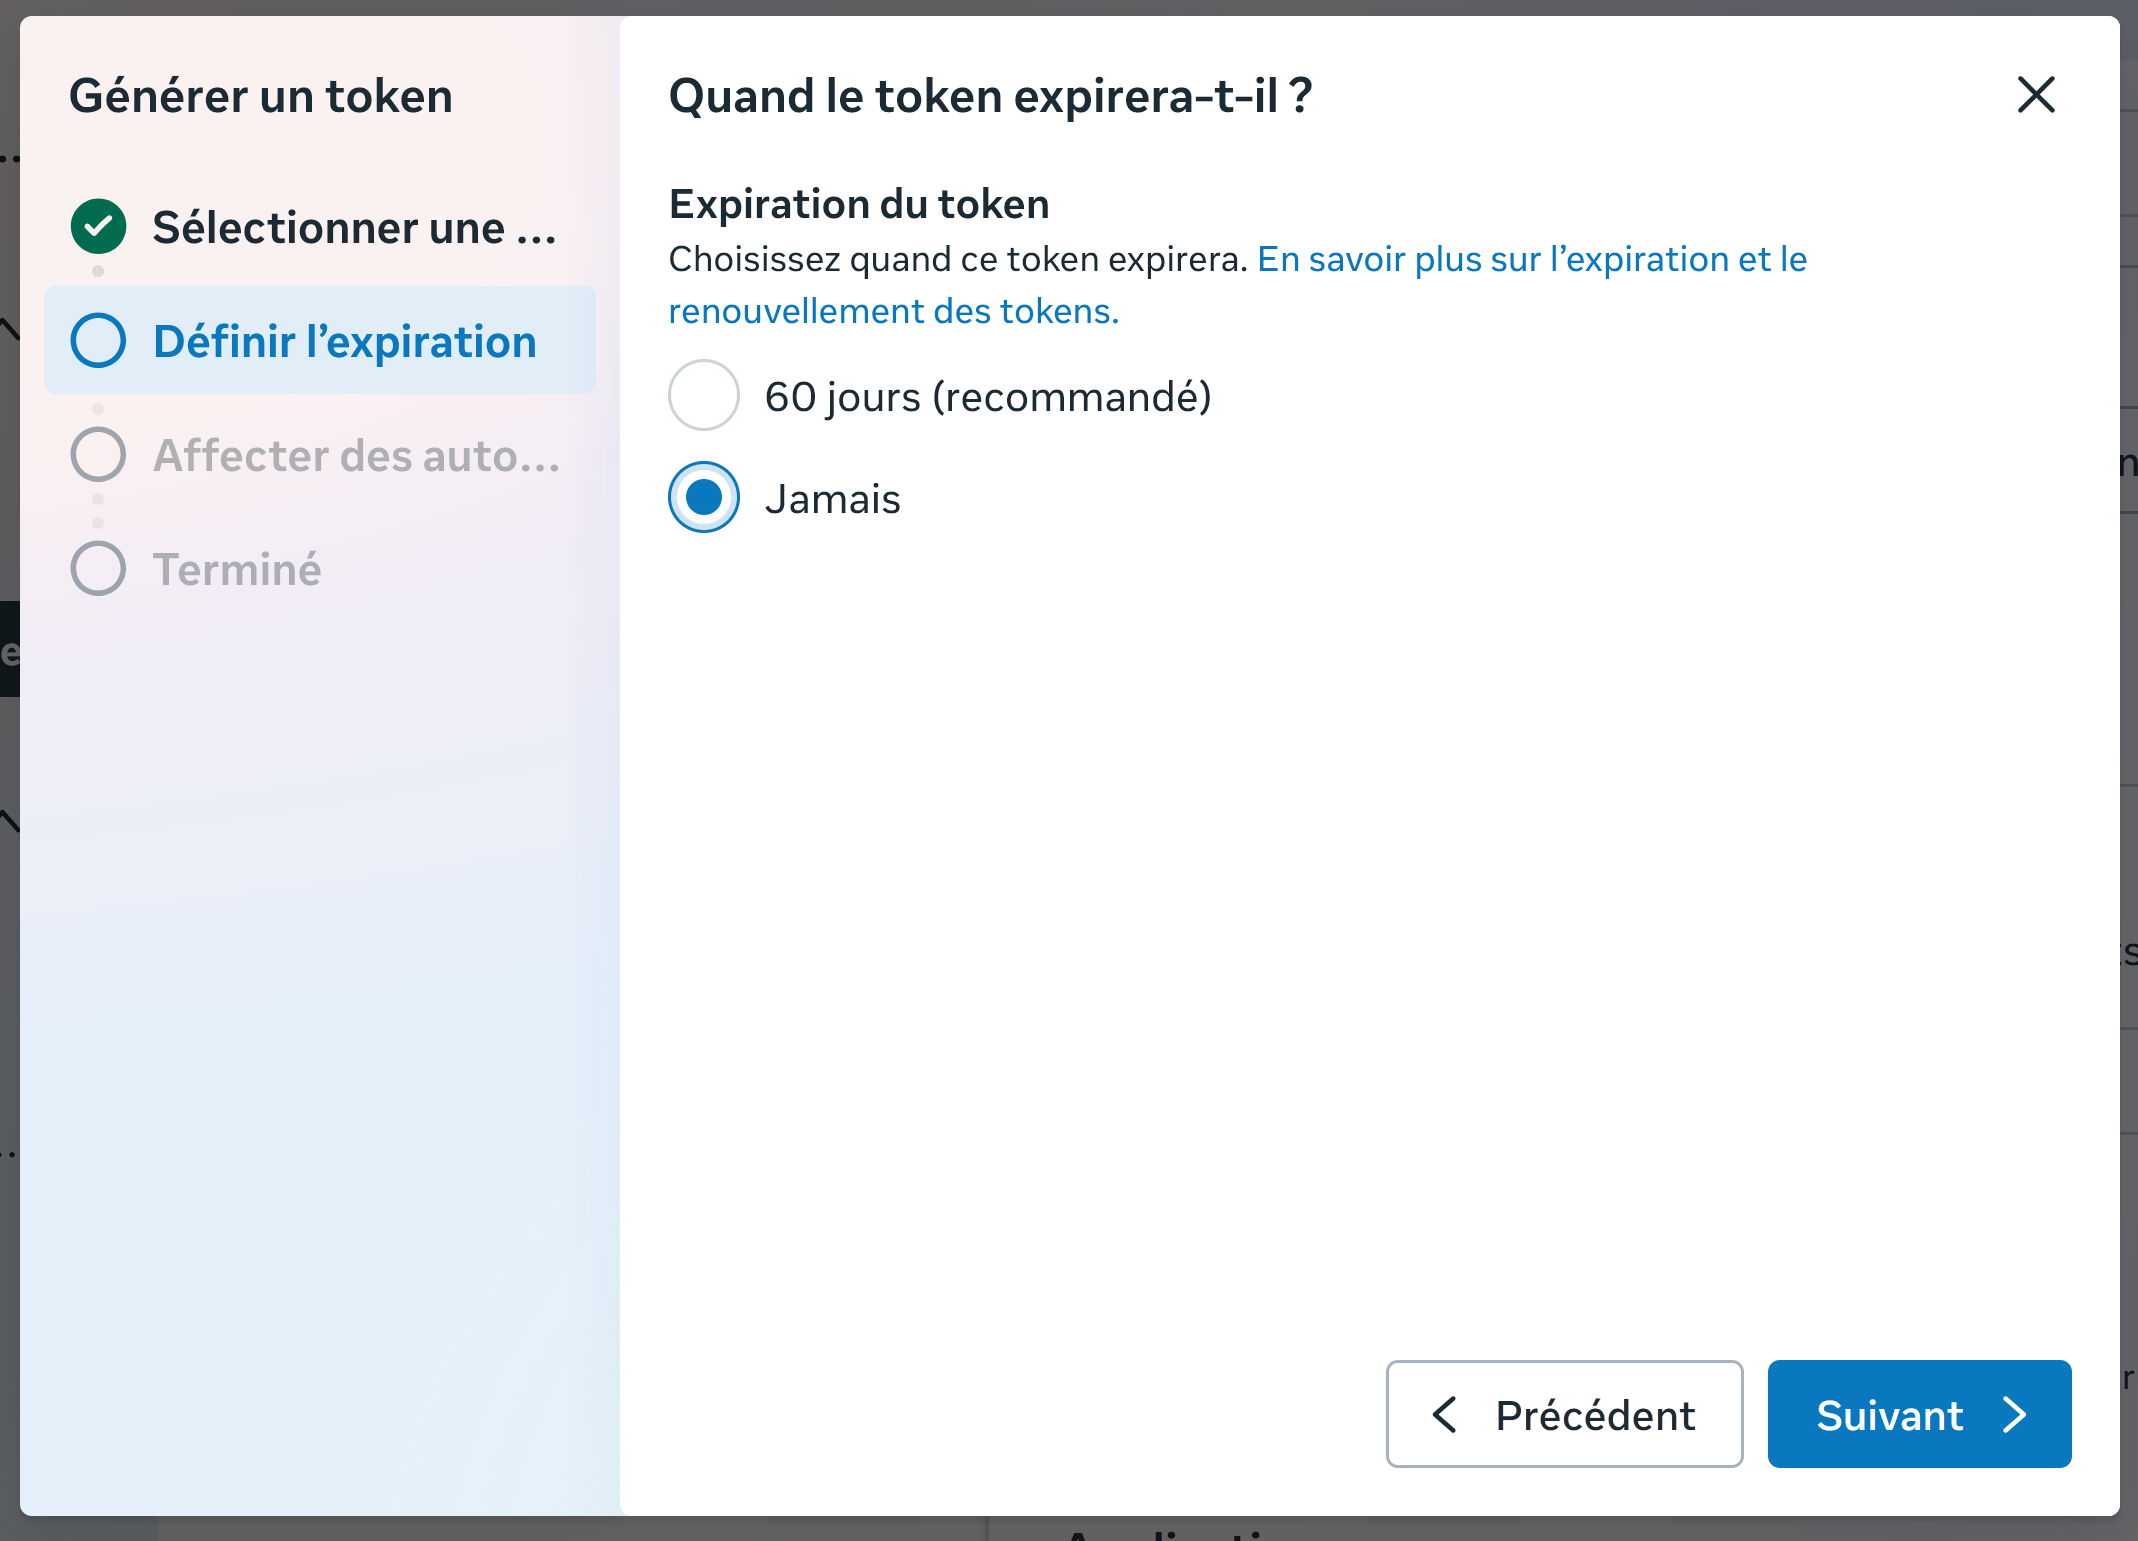The height and width of the screenshot is (1541, 2138).
Task: Click the Terminé step circle icon
Action: point(98,569)
